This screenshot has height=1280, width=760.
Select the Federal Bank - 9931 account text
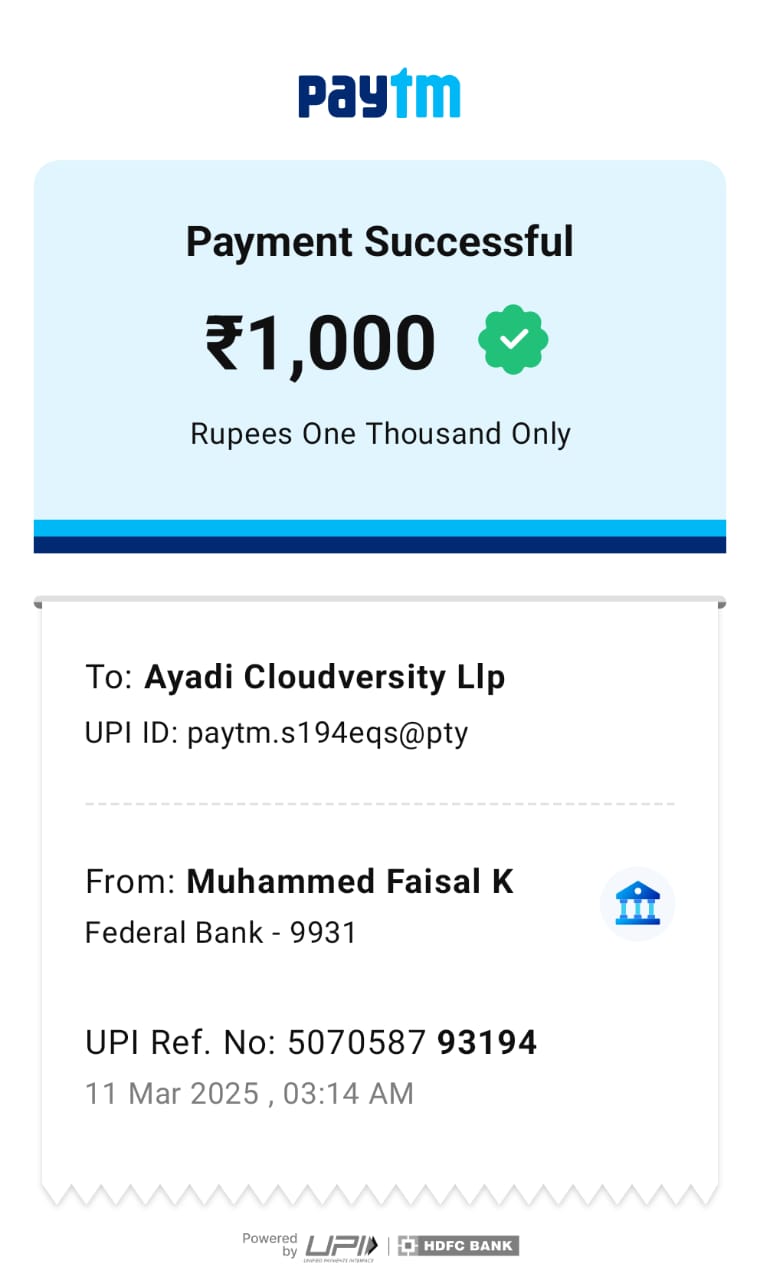[221, 933]
